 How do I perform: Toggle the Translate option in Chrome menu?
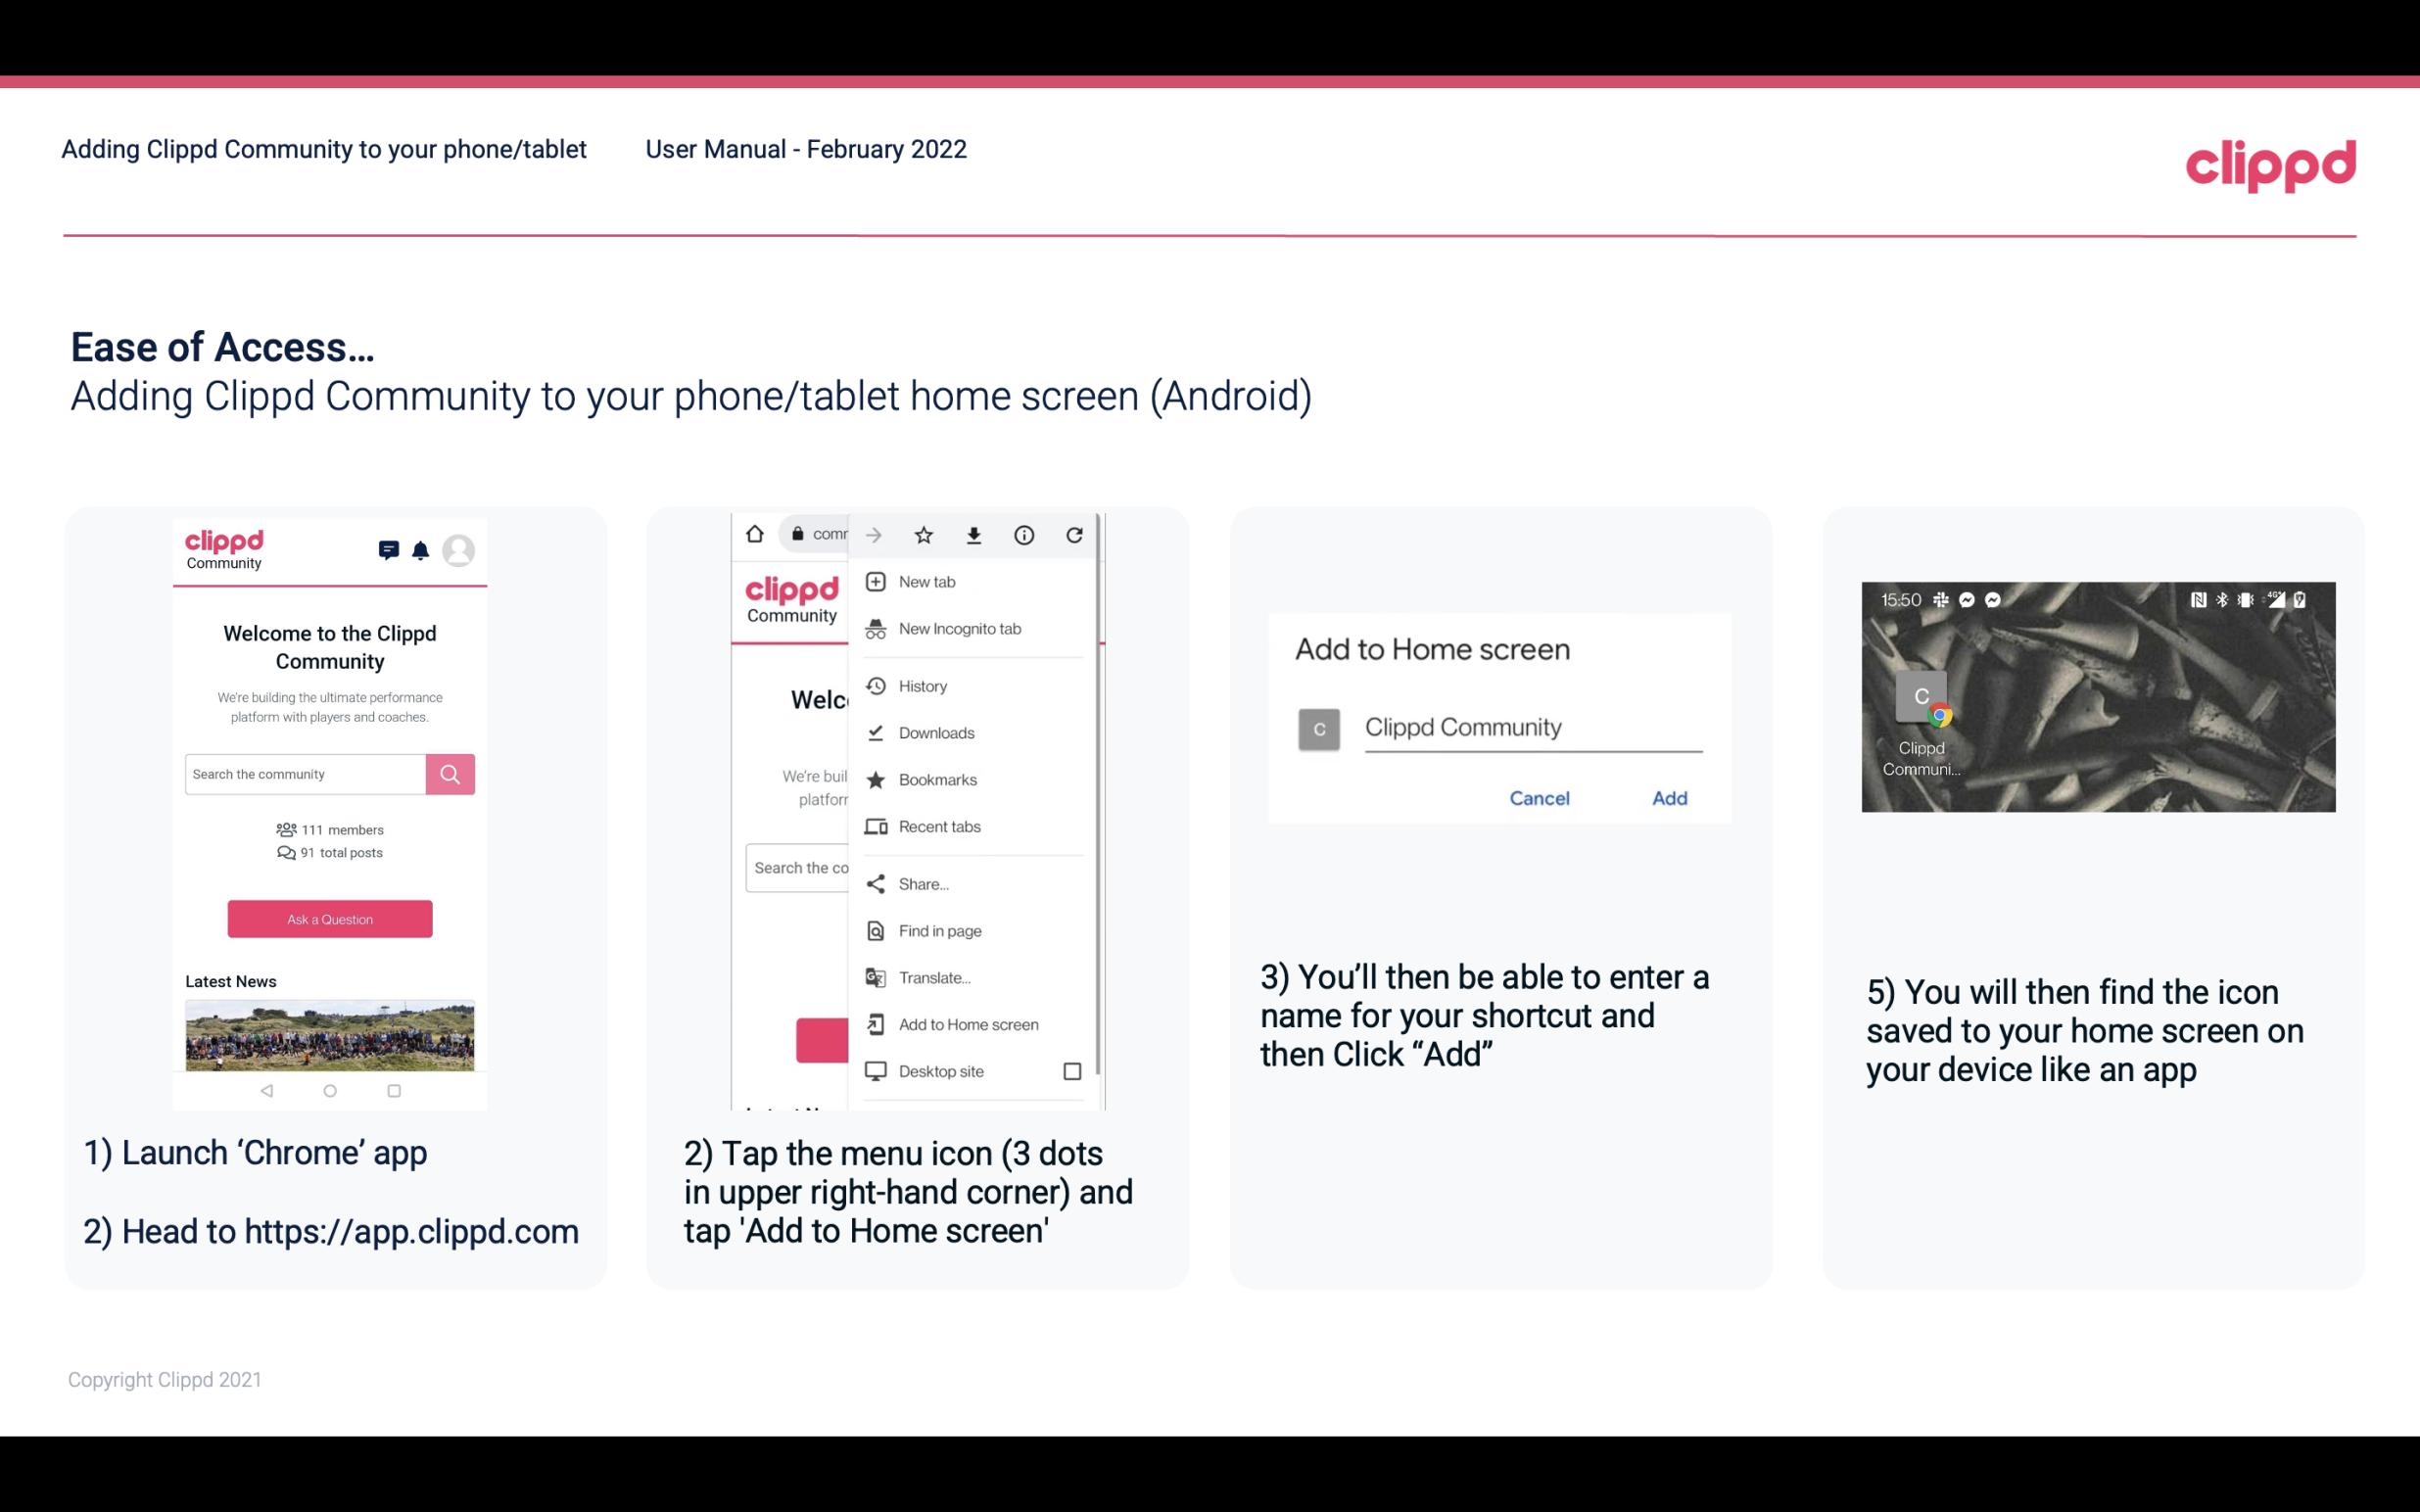[934, 977]
